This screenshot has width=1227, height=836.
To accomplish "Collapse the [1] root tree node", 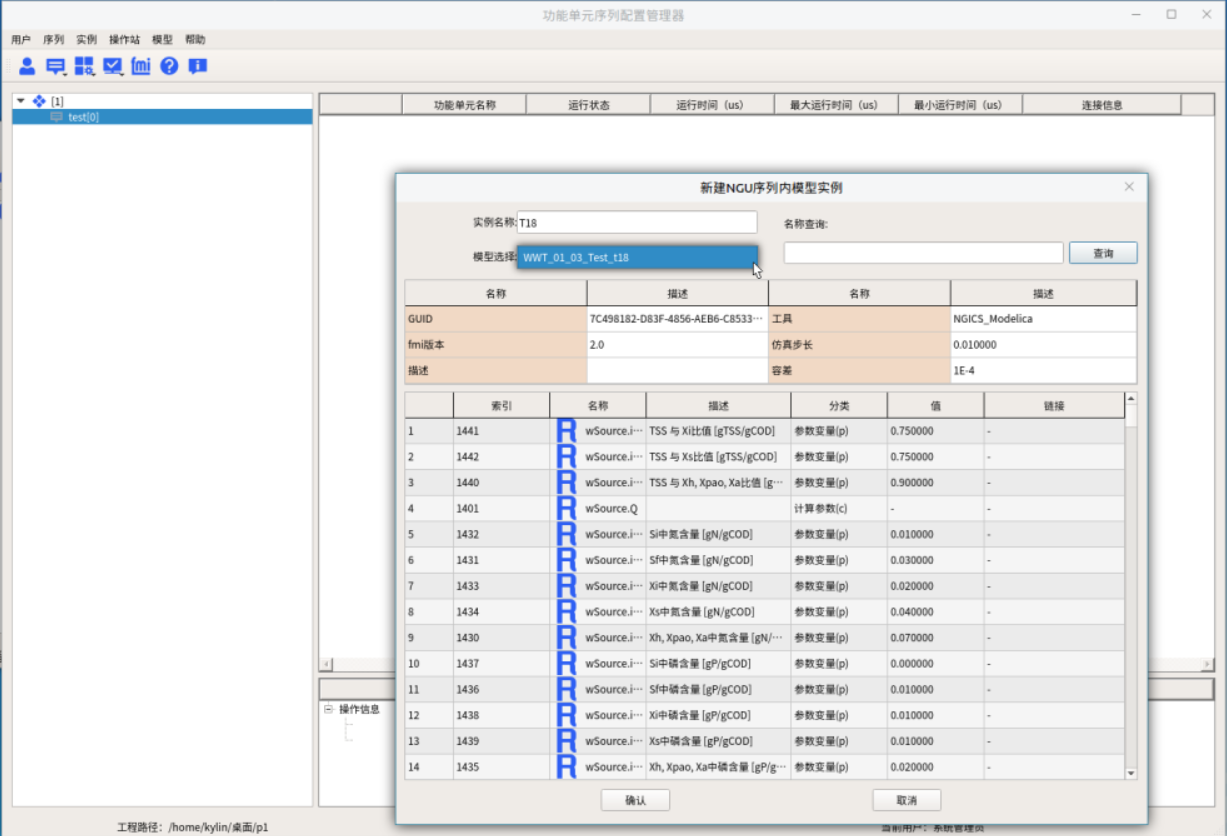I will (x=21, y=101).
